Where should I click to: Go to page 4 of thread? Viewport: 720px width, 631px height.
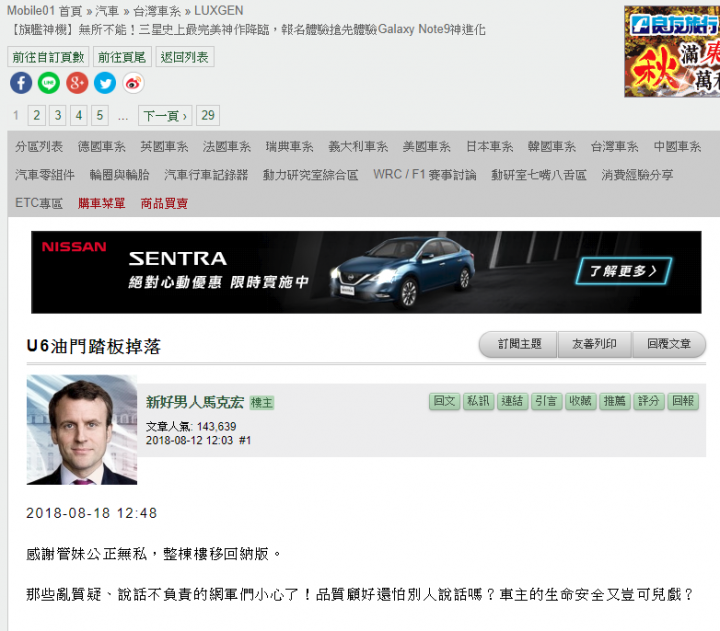coord(79,115)
